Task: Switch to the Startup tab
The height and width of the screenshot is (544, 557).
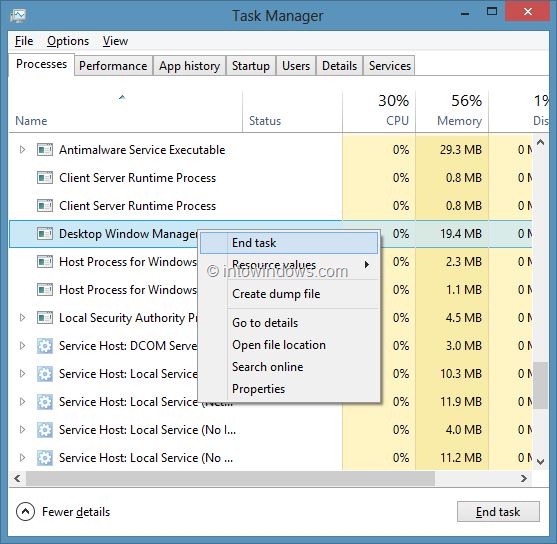Action: pos(251,66)
